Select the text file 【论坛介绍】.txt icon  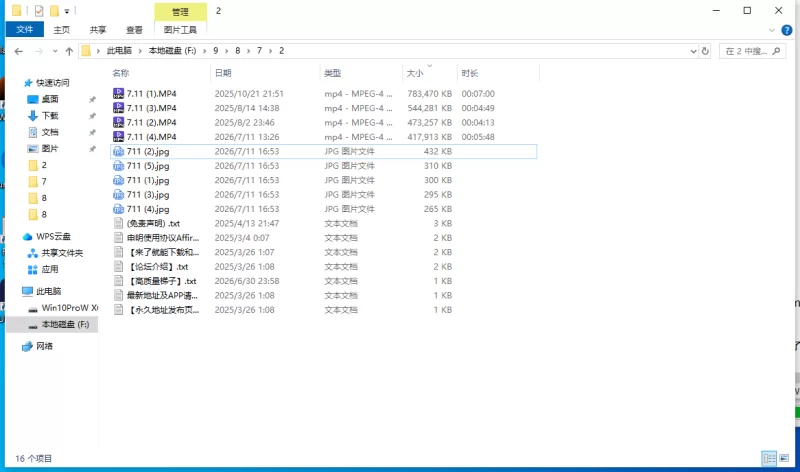click(118, 266)
